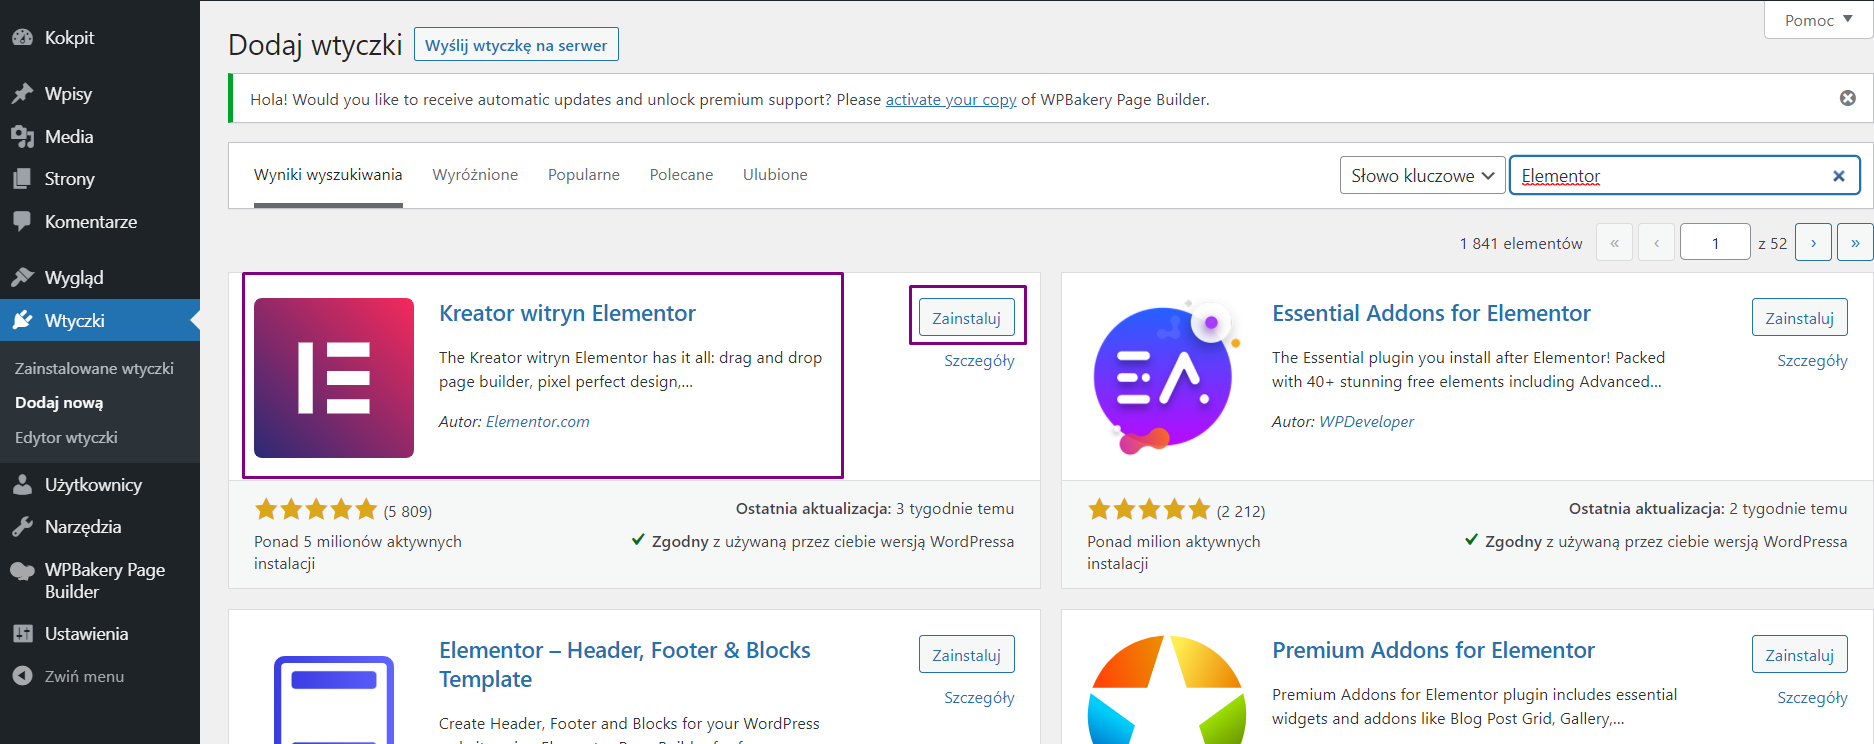Expand the Pomoc help panel
The image size is (1874, 744).
1818,20
